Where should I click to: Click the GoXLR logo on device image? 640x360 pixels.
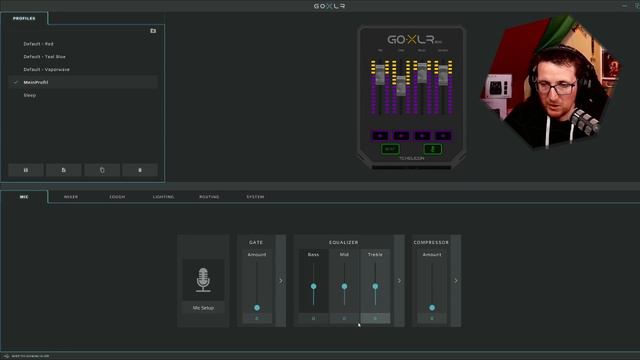(x=414, y=40)
